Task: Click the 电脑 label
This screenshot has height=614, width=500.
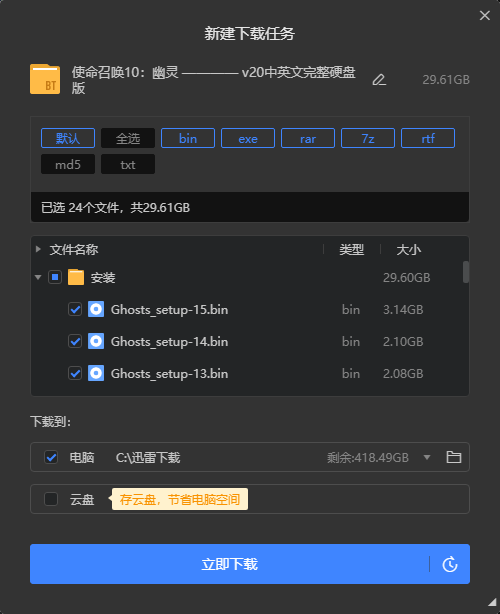Action: click(82, 457)
